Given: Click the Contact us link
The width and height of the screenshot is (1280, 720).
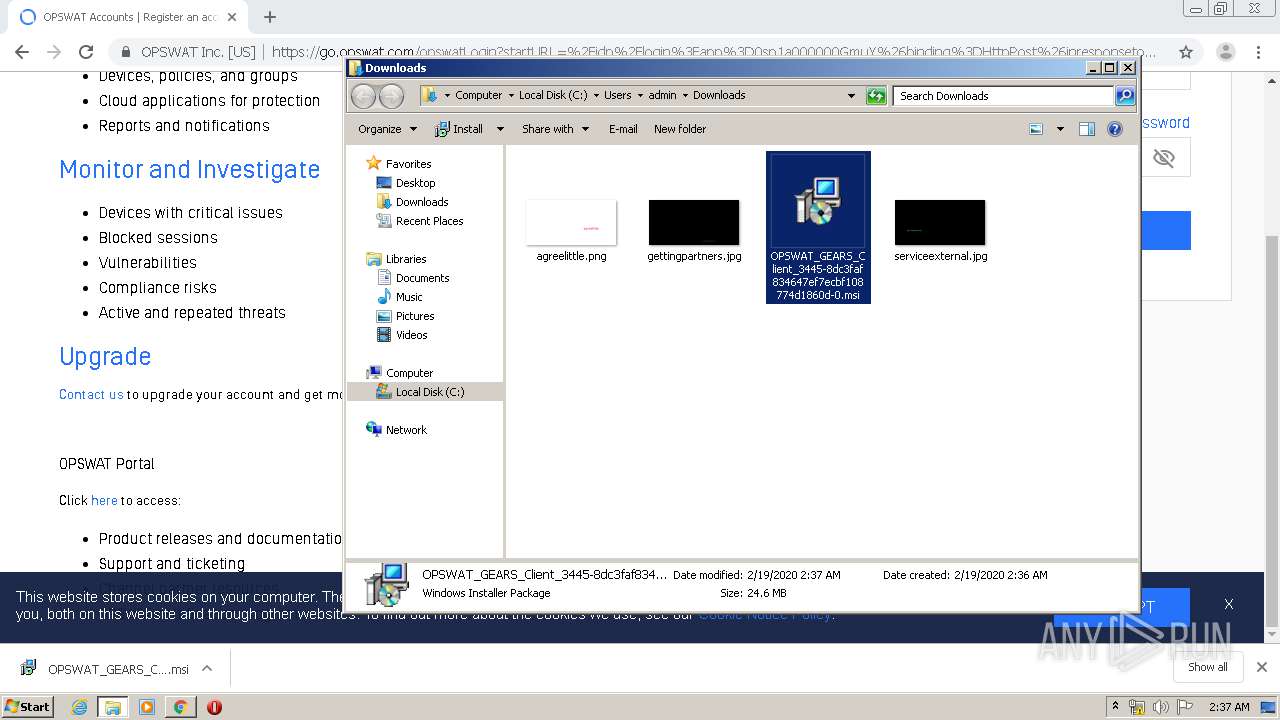Looking at the screenshot, I should click(91, 395).
